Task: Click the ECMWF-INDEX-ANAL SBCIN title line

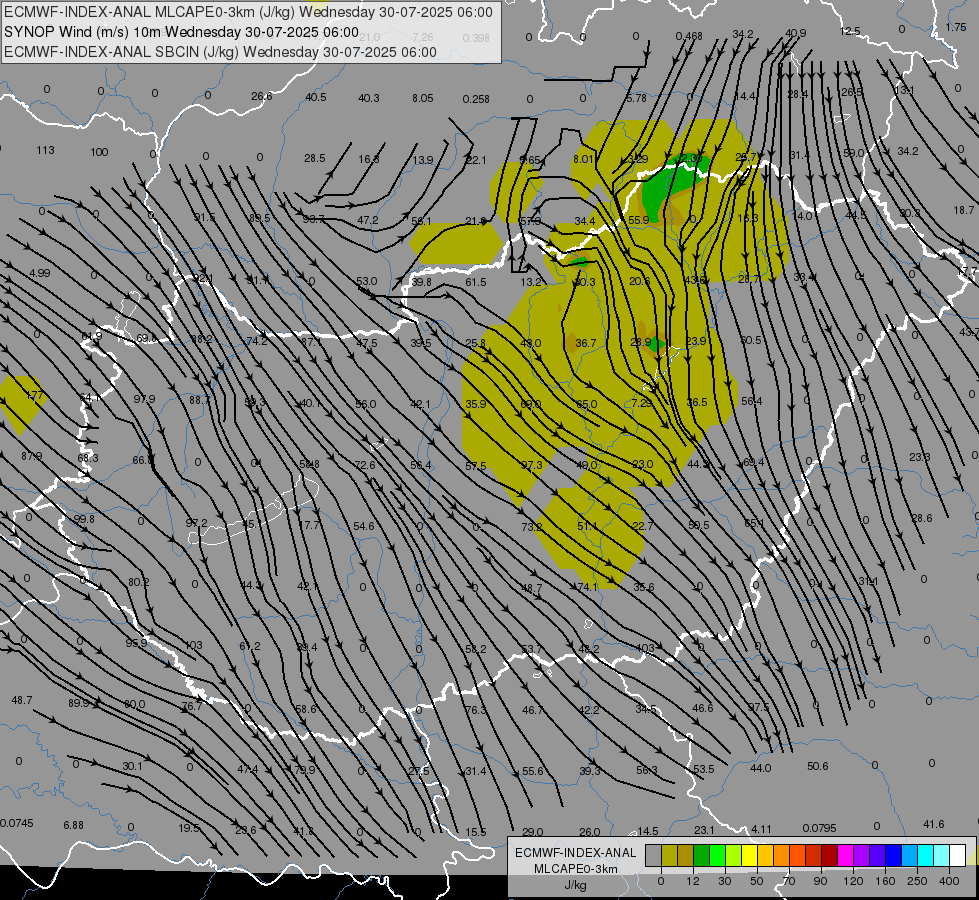Action: (220, 52)
